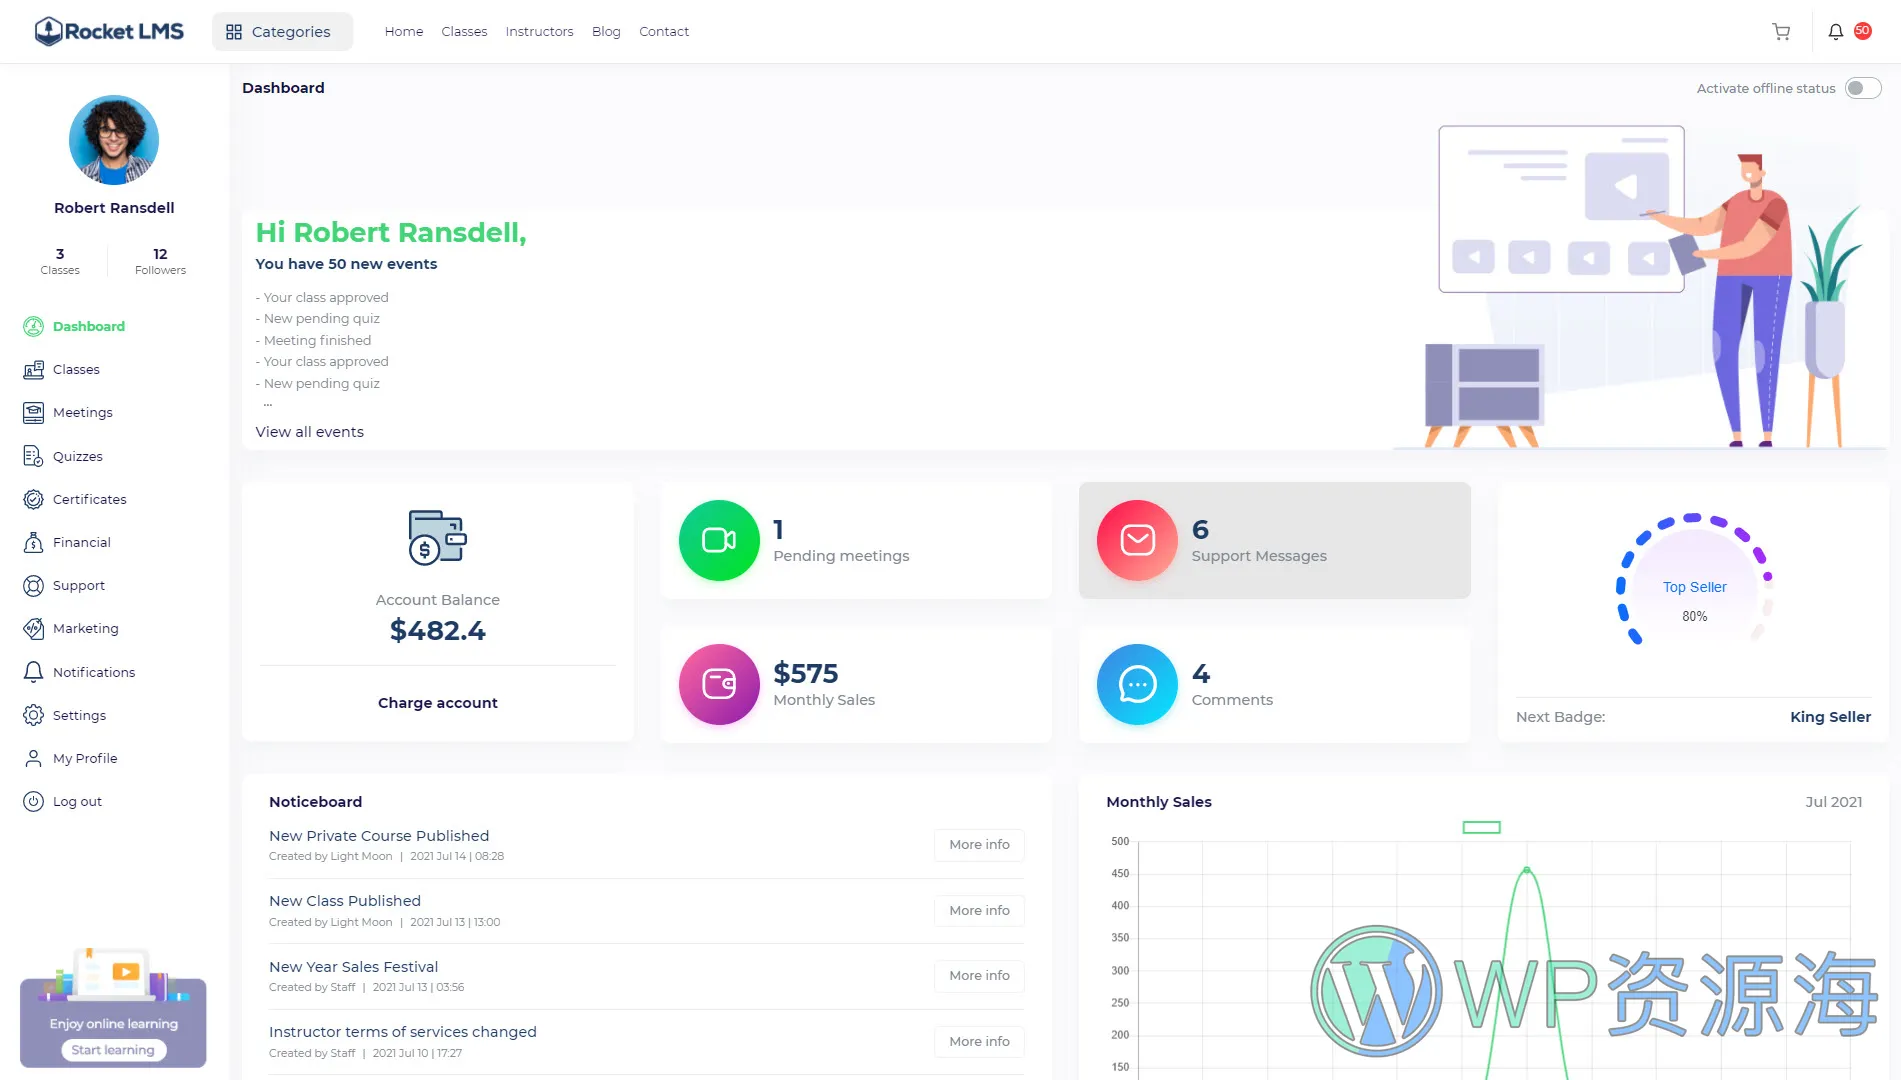Click the $575 Monthly Sales value

click(x=805, y=673)
